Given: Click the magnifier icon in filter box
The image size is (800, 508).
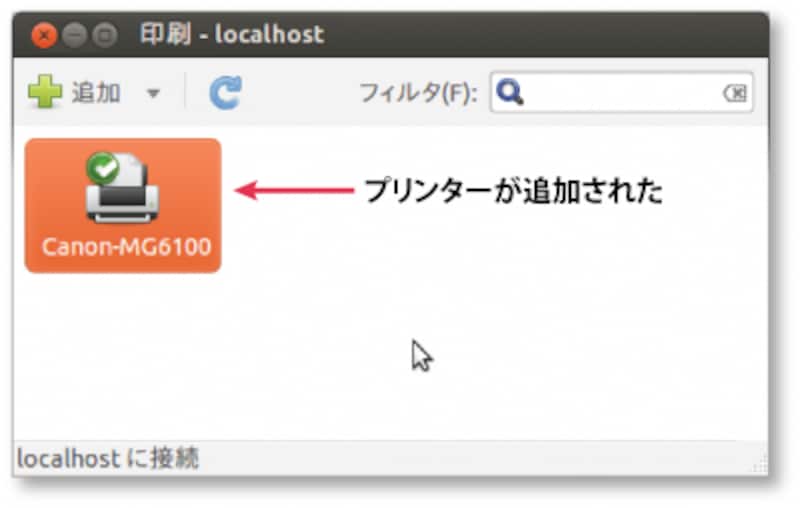Looking at the screenshot, I should point(509,92).
